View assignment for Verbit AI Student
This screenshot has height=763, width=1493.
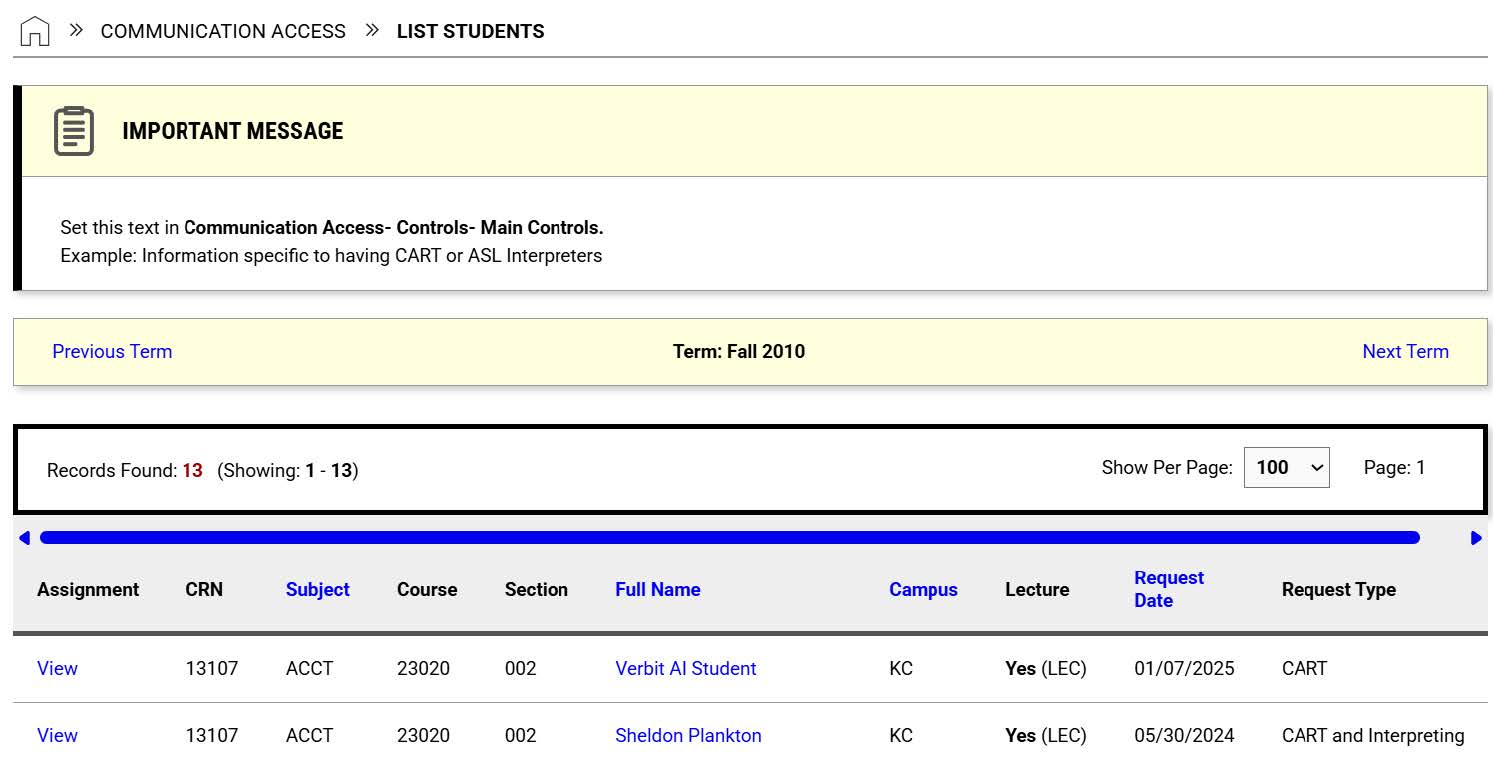click(x=57, y=668)
